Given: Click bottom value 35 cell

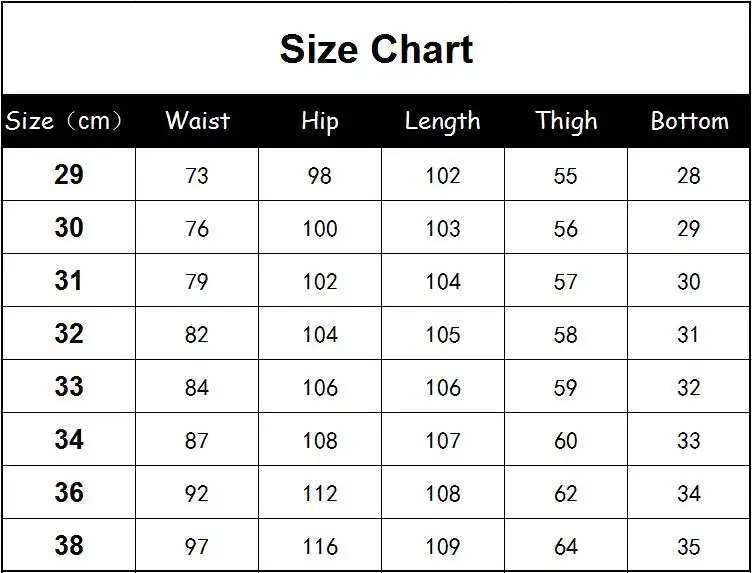Looking at the screenshot, I should click(x=689, y=546).
